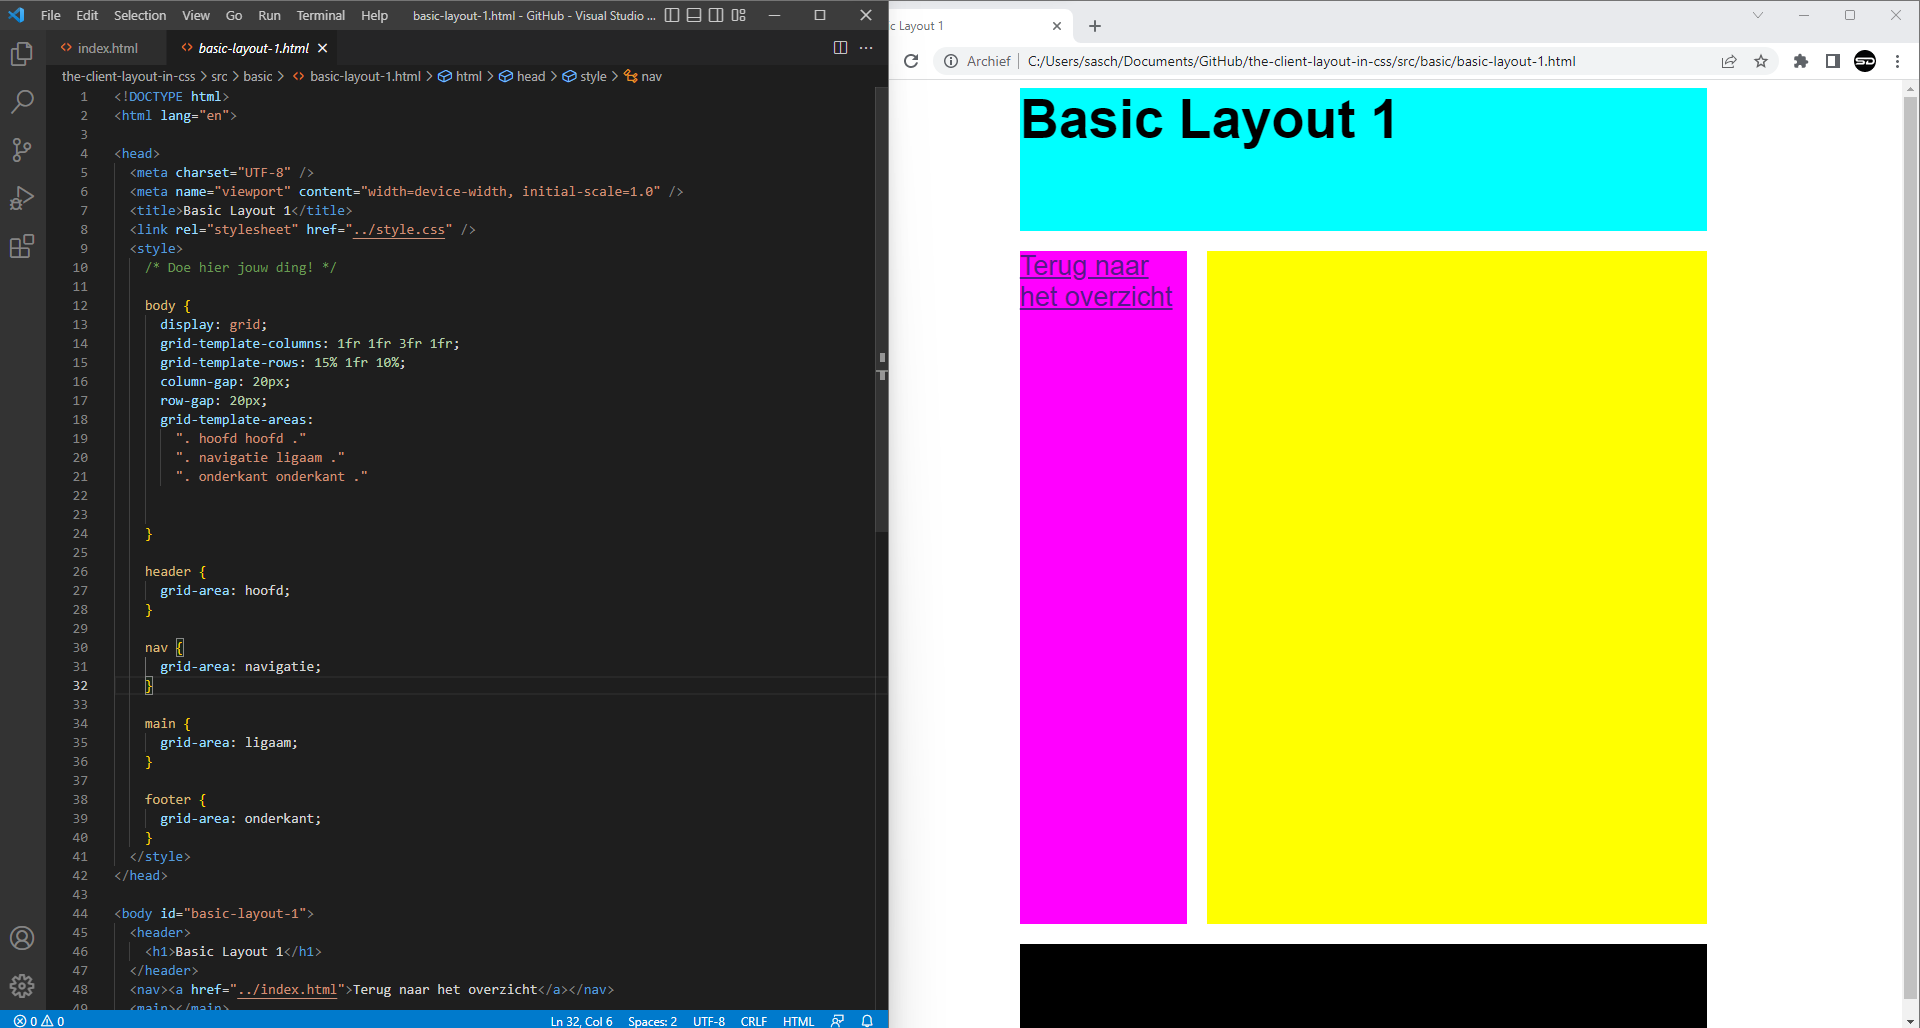Open the Run menu
The height and width of the screenshot is (1028, 1920).
(x=269, y=15)
